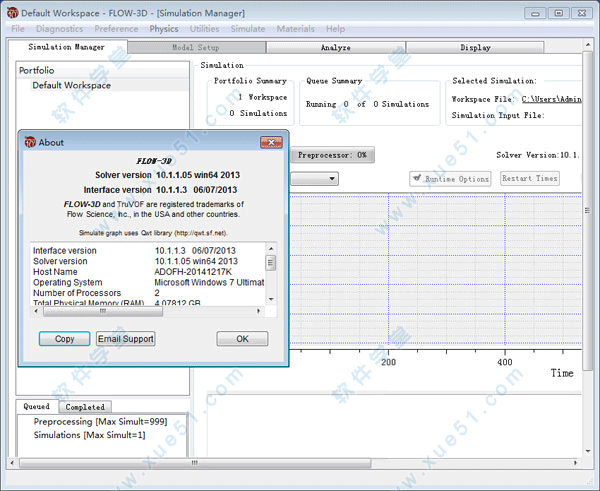Open the Help menu
The height and width of the screenshot is (491, 600).
pyautogui.click(x=335, y=29)
